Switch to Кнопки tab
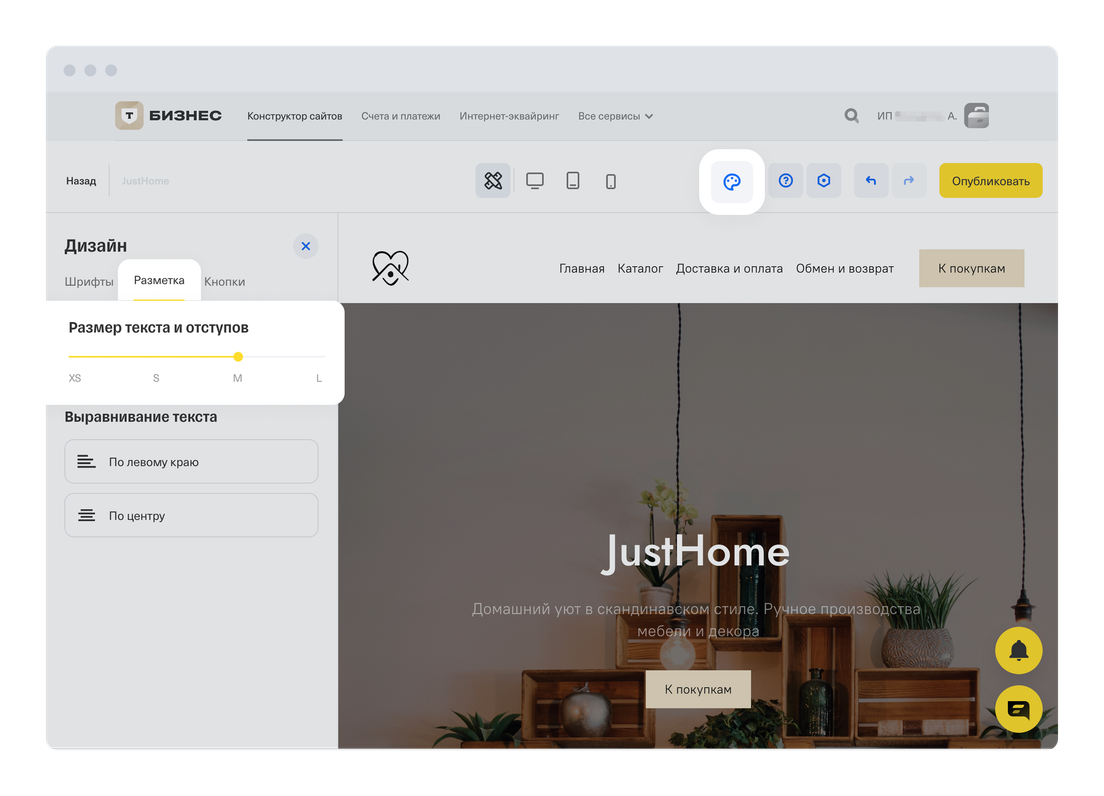 point(225,282)
